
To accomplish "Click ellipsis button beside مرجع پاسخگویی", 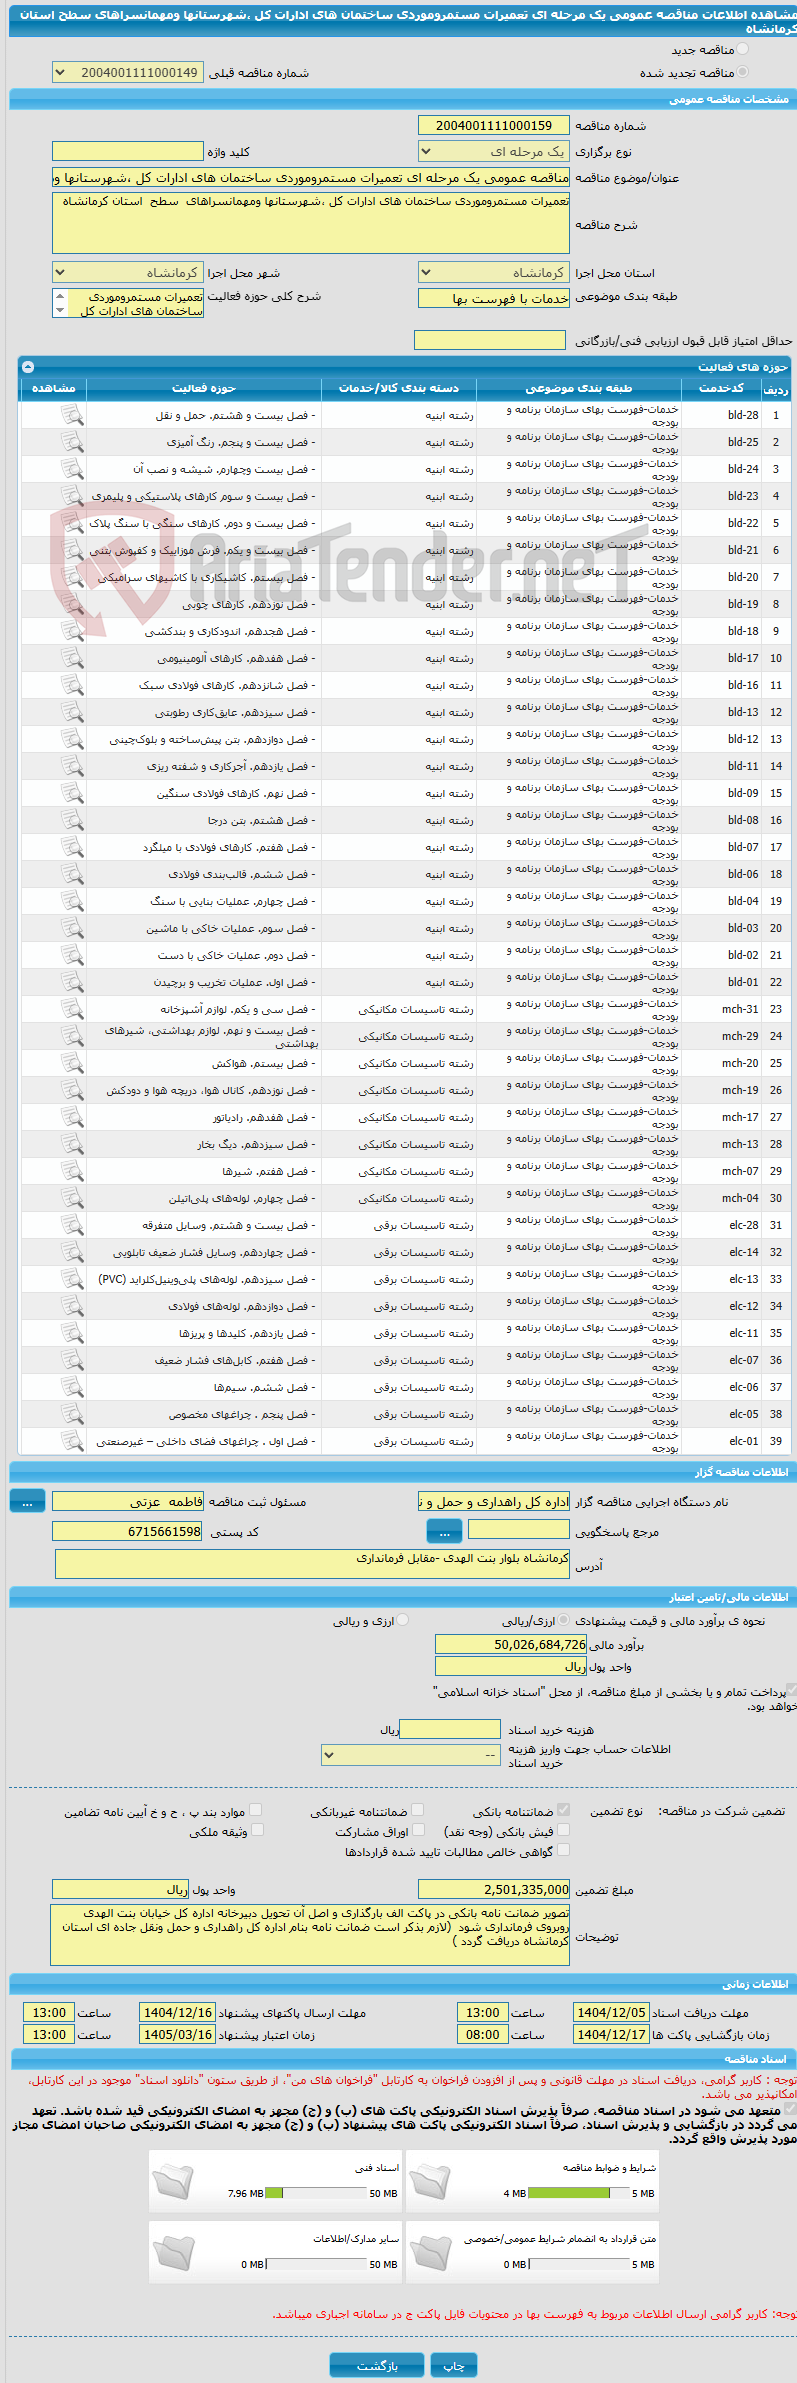I will (444, 1531).
